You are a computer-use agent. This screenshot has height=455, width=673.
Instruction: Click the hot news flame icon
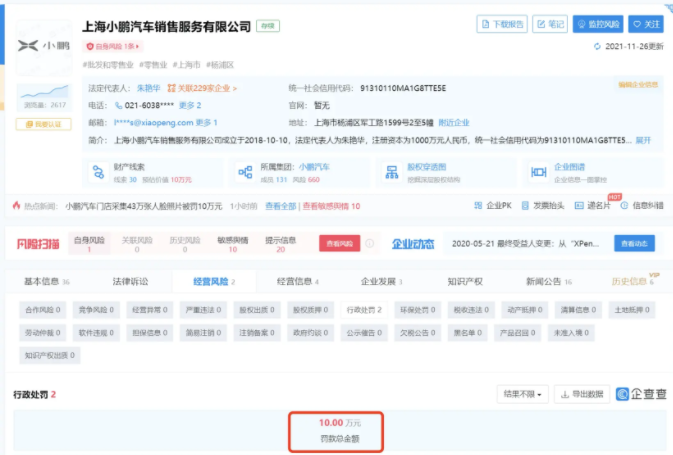click(16, 206)
